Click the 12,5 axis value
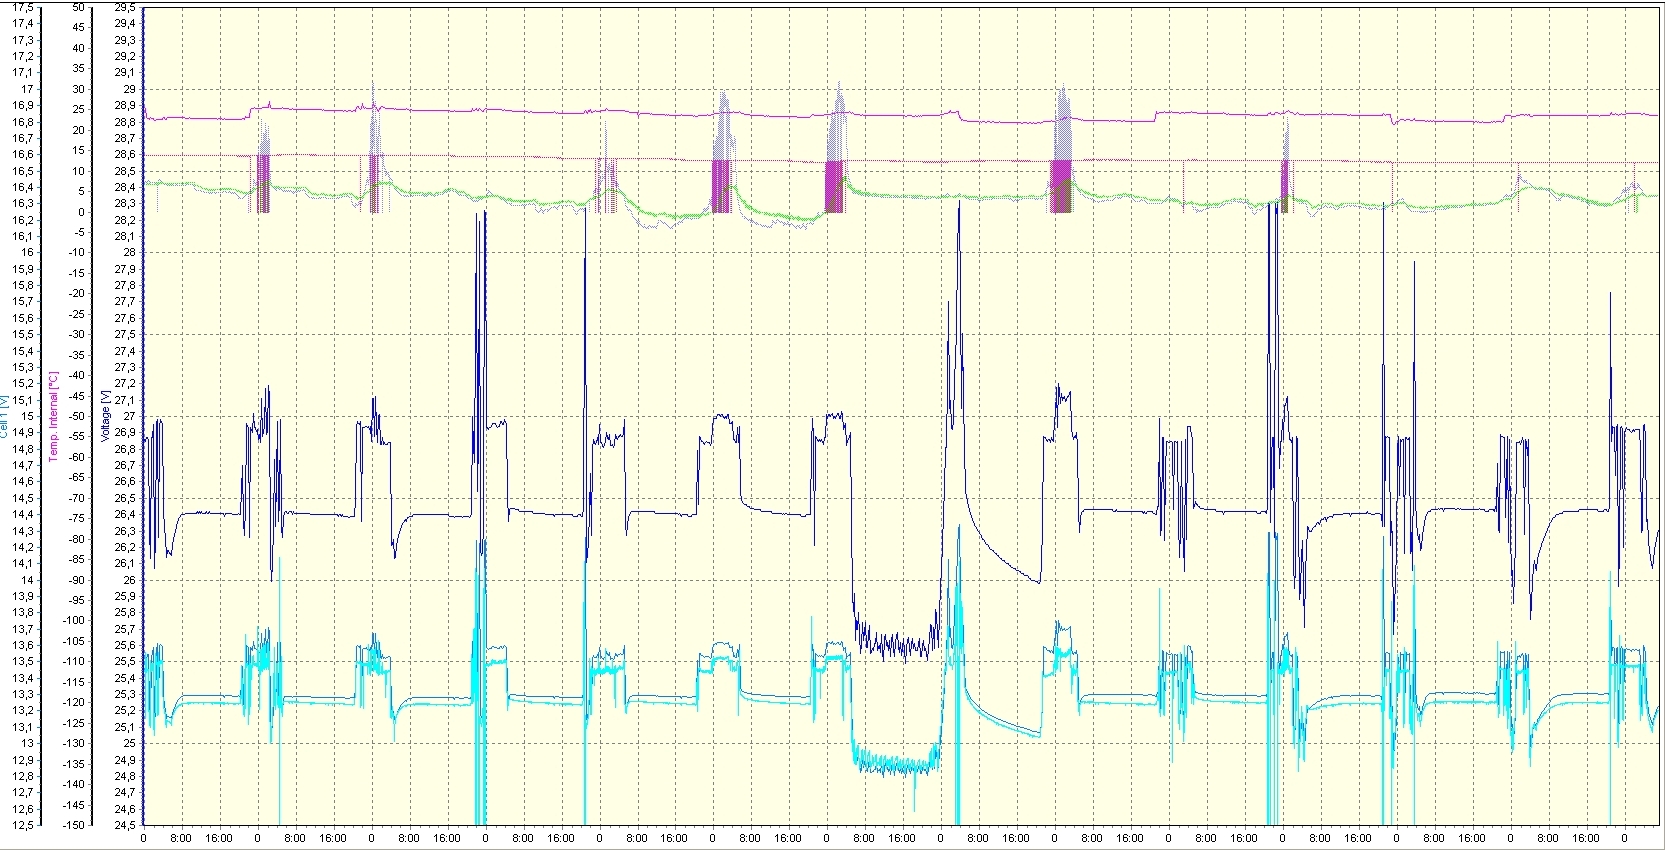Screen dimensions: 1665x850 22,825
